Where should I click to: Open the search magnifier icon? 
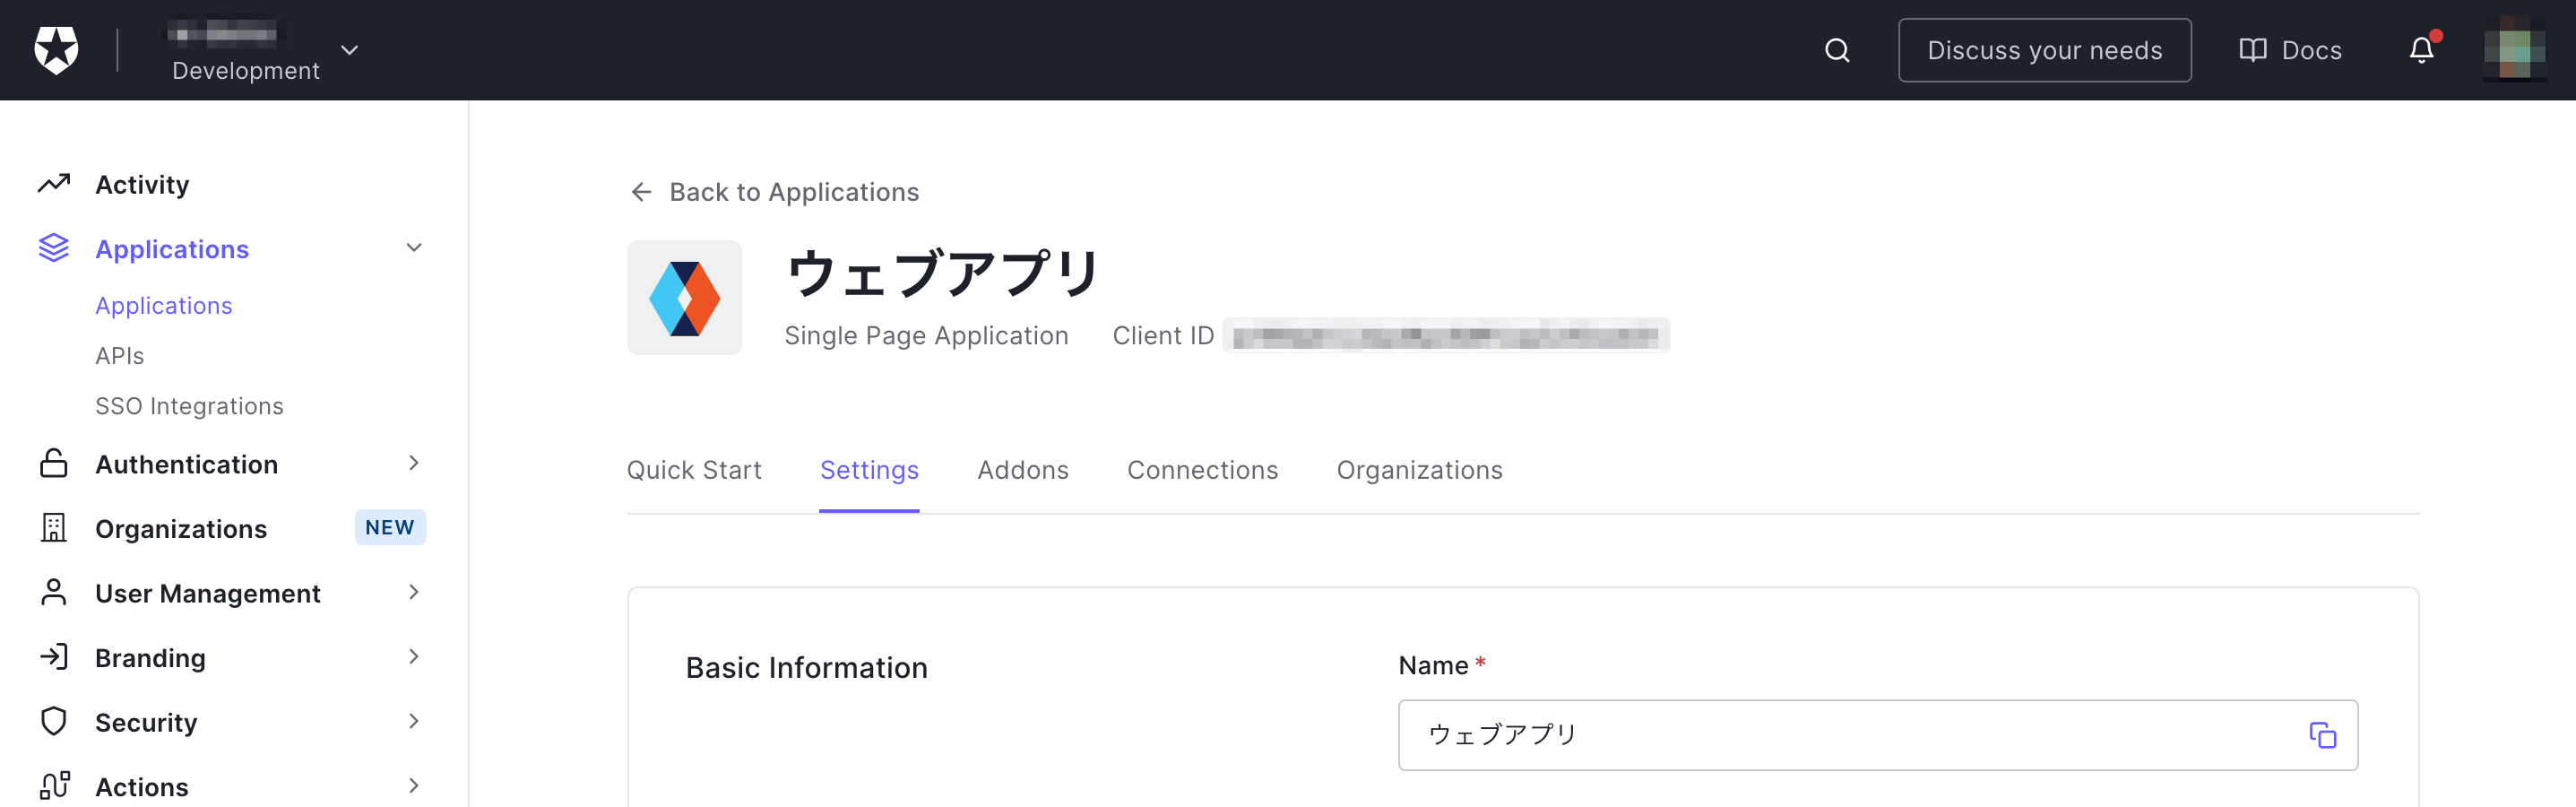[x=1836, y=50]
